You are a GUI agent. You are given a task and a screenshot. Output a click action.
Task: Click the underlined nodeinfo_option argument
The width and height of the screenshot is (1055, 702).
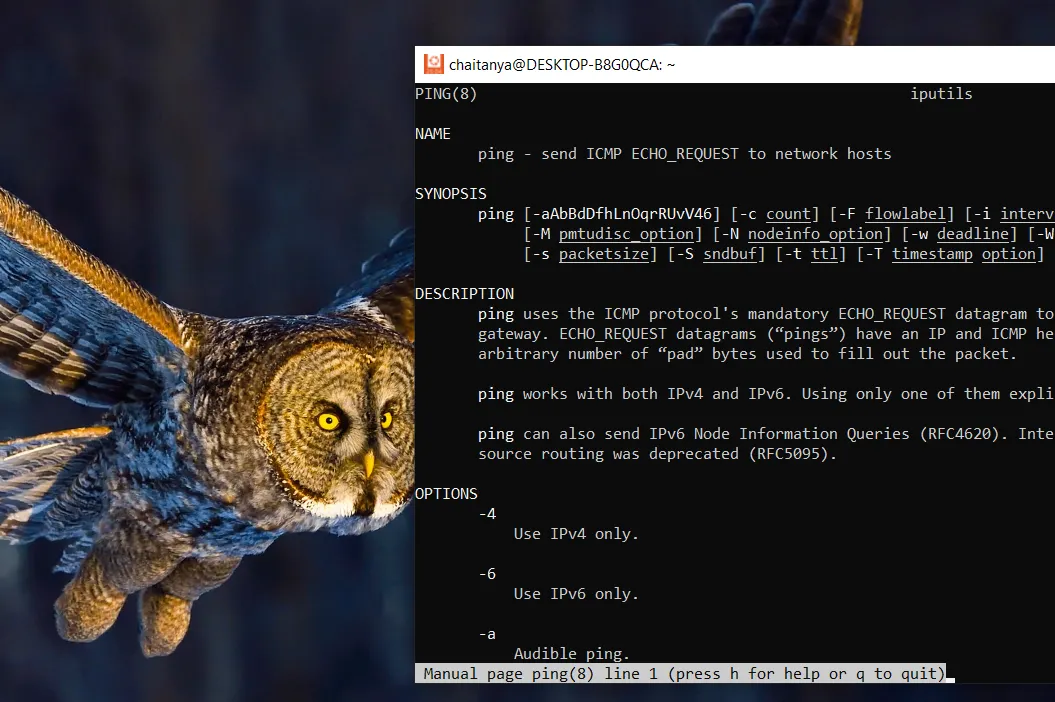(x=815, y=233)
